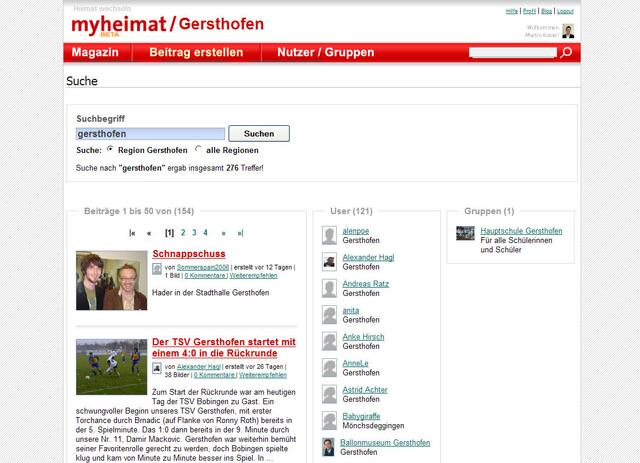Open Ballonmuseum Gersthofen user link
Image resolution: width=640 pixels, height=463 pixels.
[x=385, y=443]
